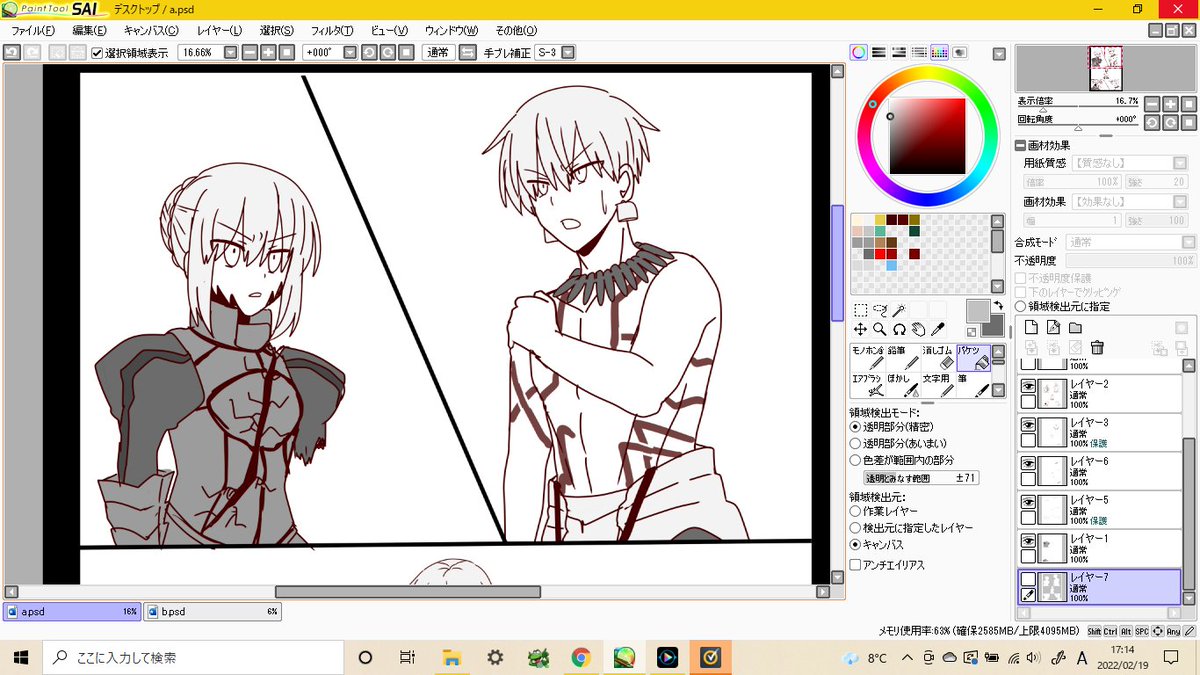Uncheck 選択領域表示 checkbox
This screenshot has height=675, width=1200.
point(97,53)
